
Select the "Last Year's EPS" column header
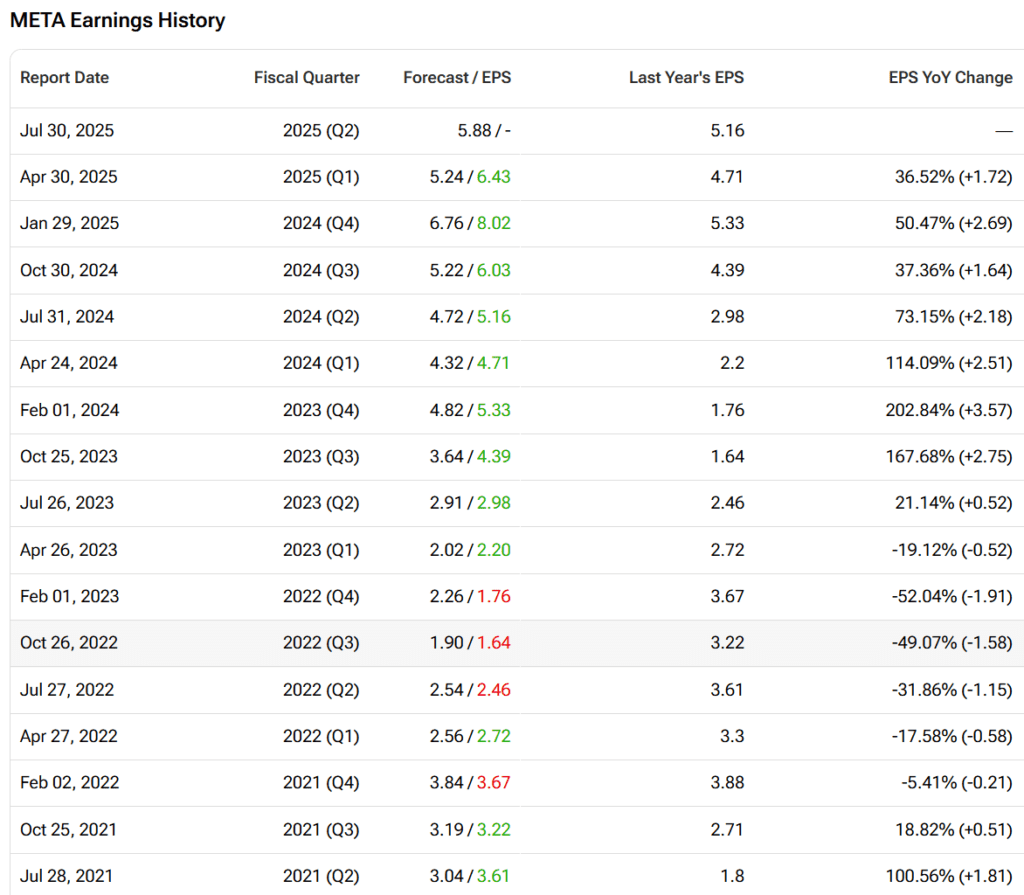point(686,78)
